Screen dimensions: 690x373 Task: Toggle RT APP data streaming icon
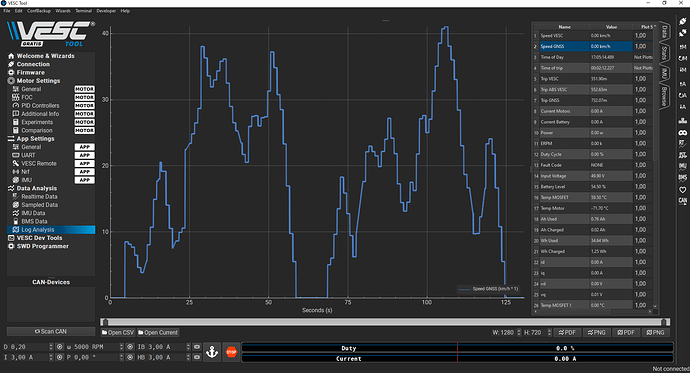tap(683, 155)
